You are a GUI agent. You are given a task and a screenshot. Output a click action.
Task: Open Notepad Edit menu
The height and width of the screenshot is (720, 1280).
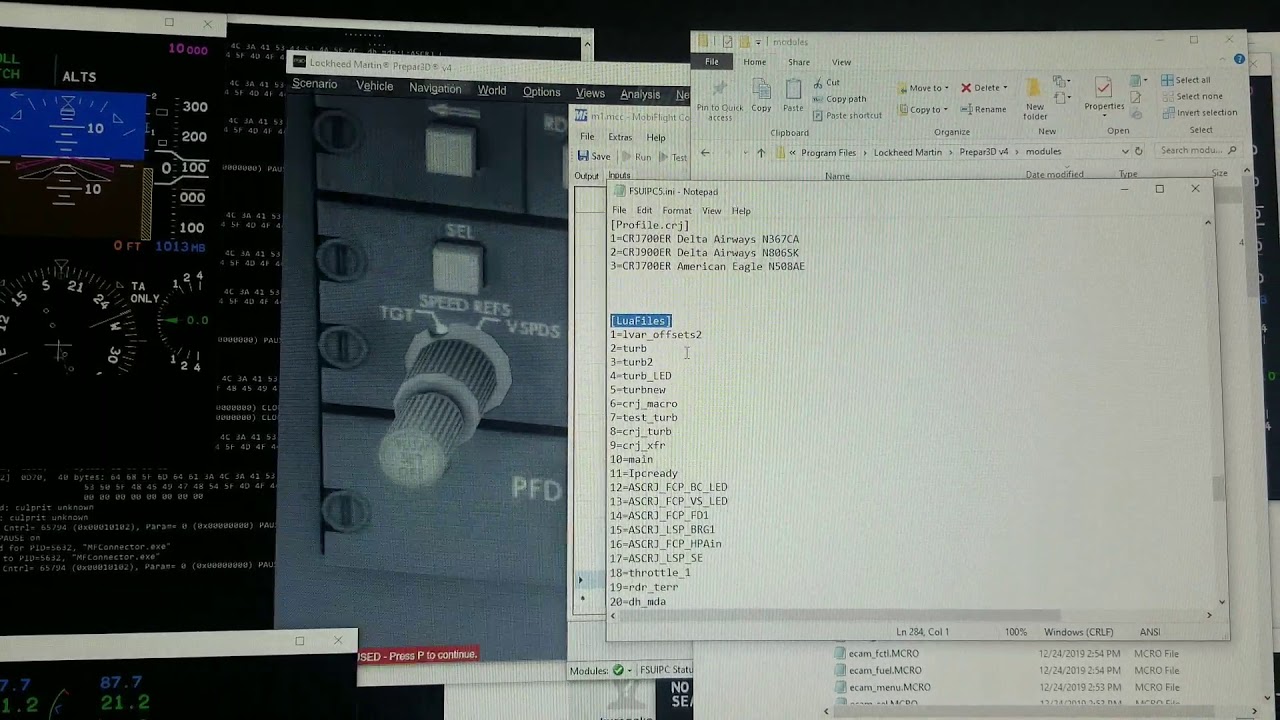(644, 211)
